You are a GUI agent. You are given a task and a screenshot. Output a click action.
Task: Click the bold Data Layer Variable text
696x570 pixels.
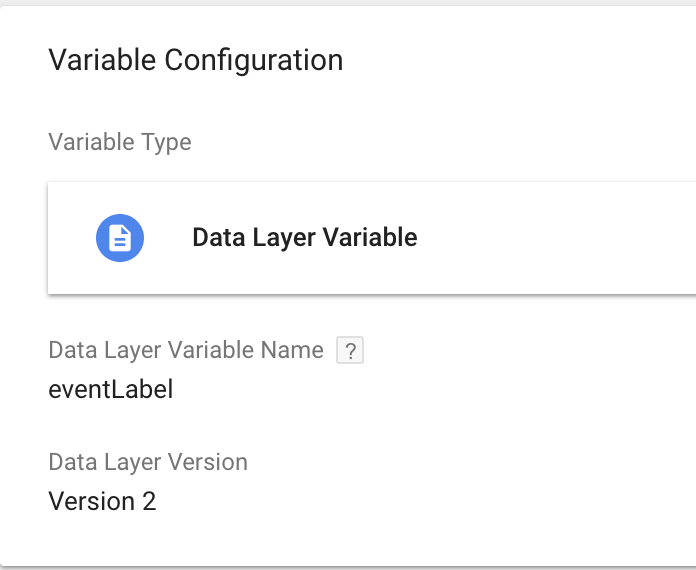tap(304, 238)
